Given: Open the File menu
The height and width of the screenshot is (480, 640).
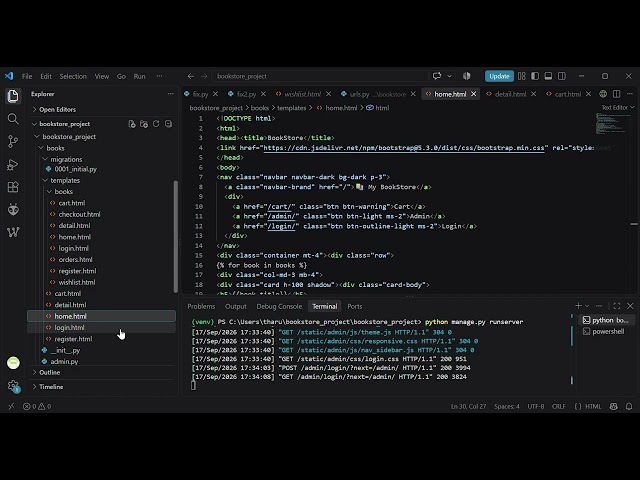Looking at the screenshot, I should (x=27, y=76).
